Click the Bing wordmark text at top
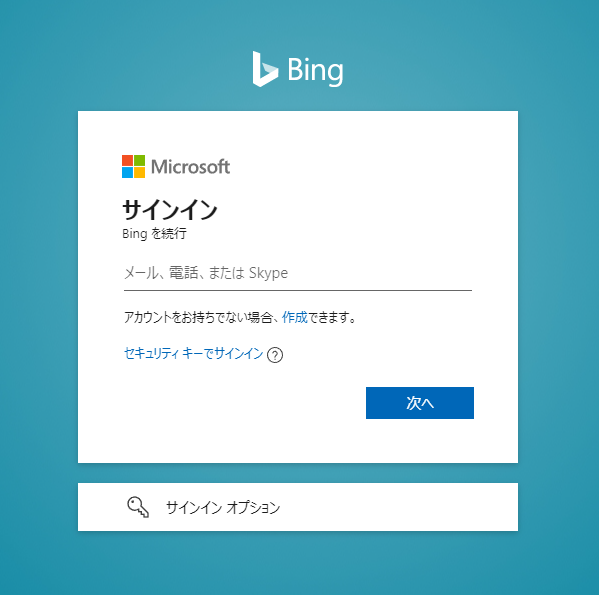This screenshot has width=599, height=595. (x=315, y=71)
